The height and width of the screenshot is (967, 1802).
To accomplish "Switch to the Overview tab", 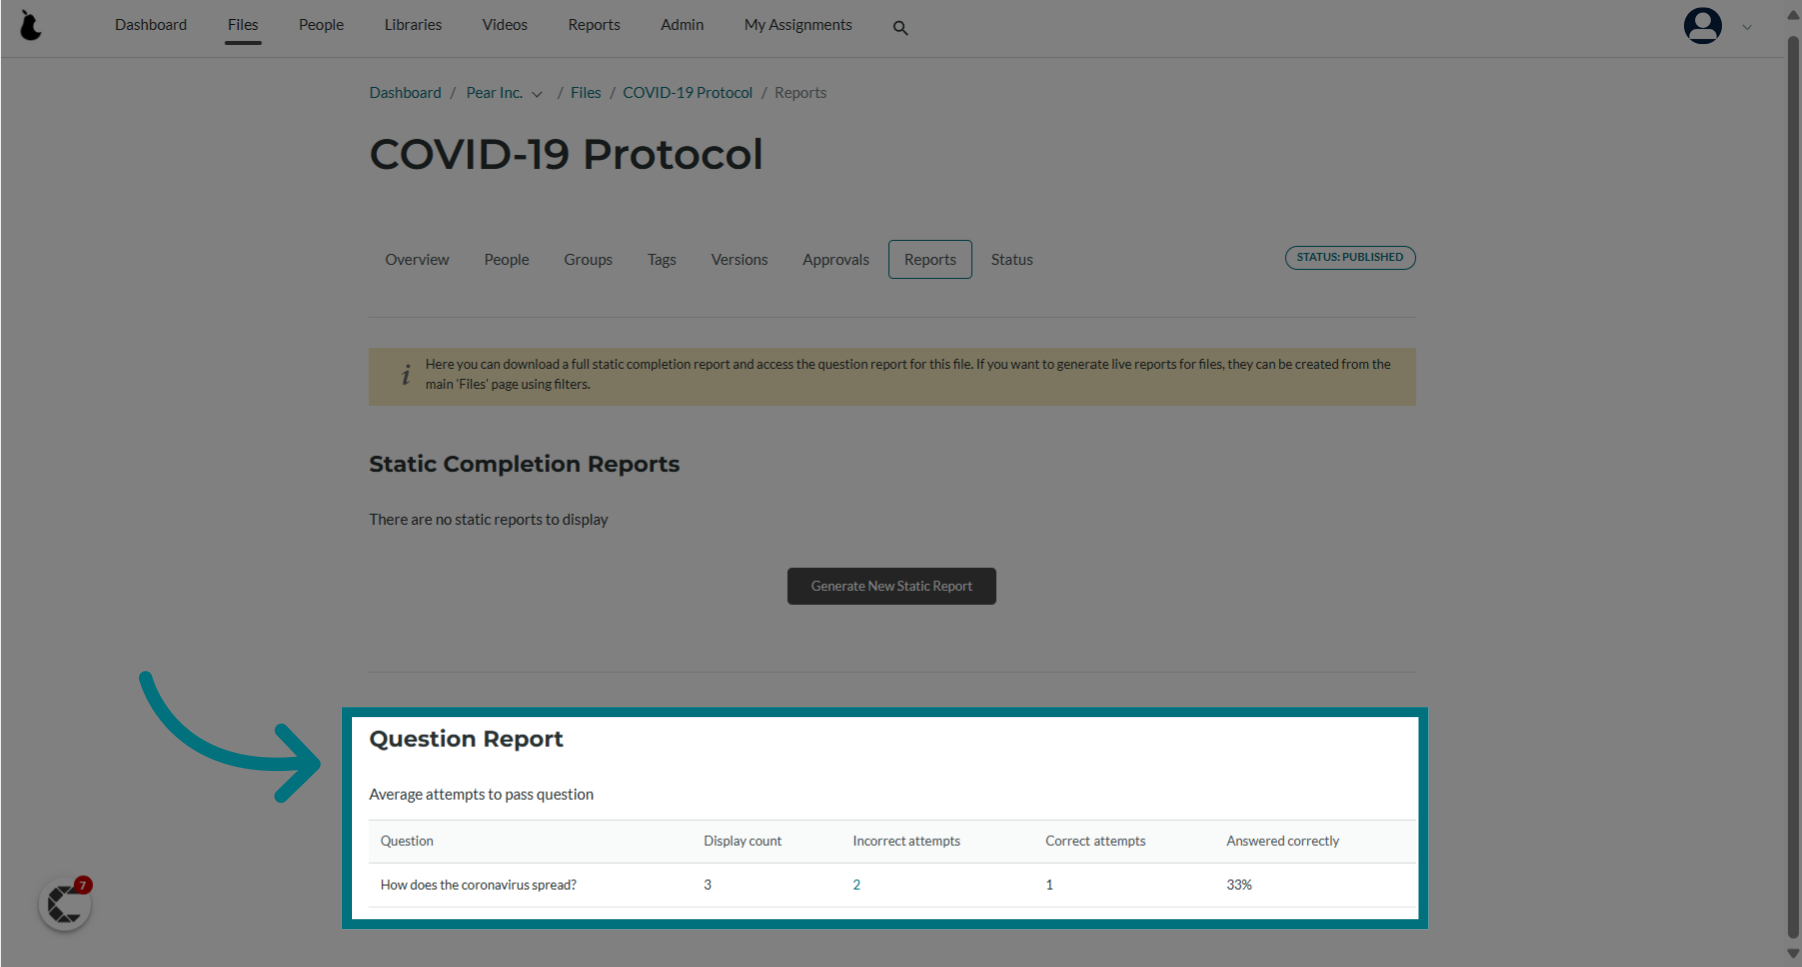I will pos(417,260).
